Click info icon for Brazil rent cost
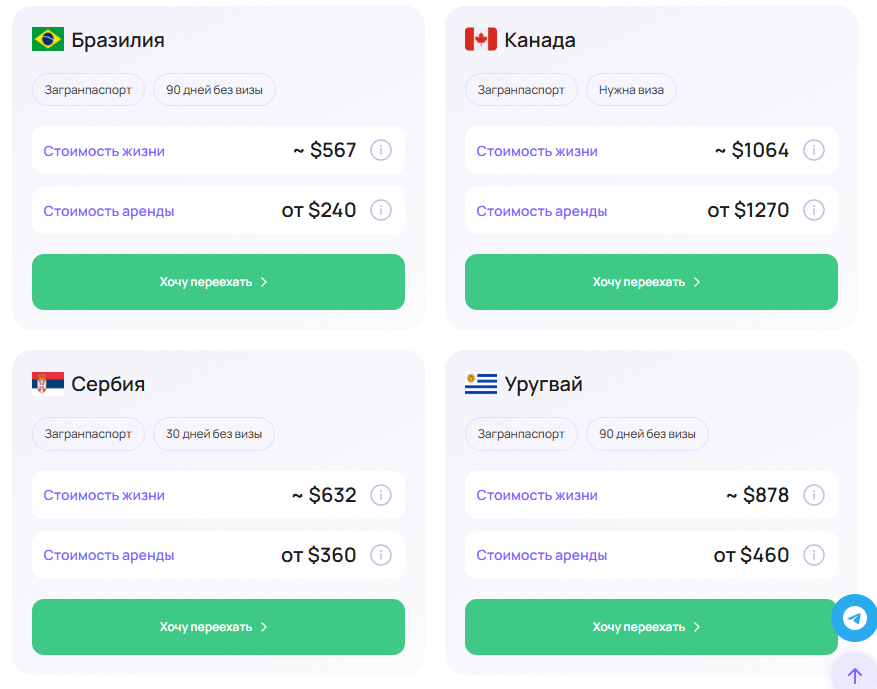Viewport: 877px width, 689px height. (381, 210)
